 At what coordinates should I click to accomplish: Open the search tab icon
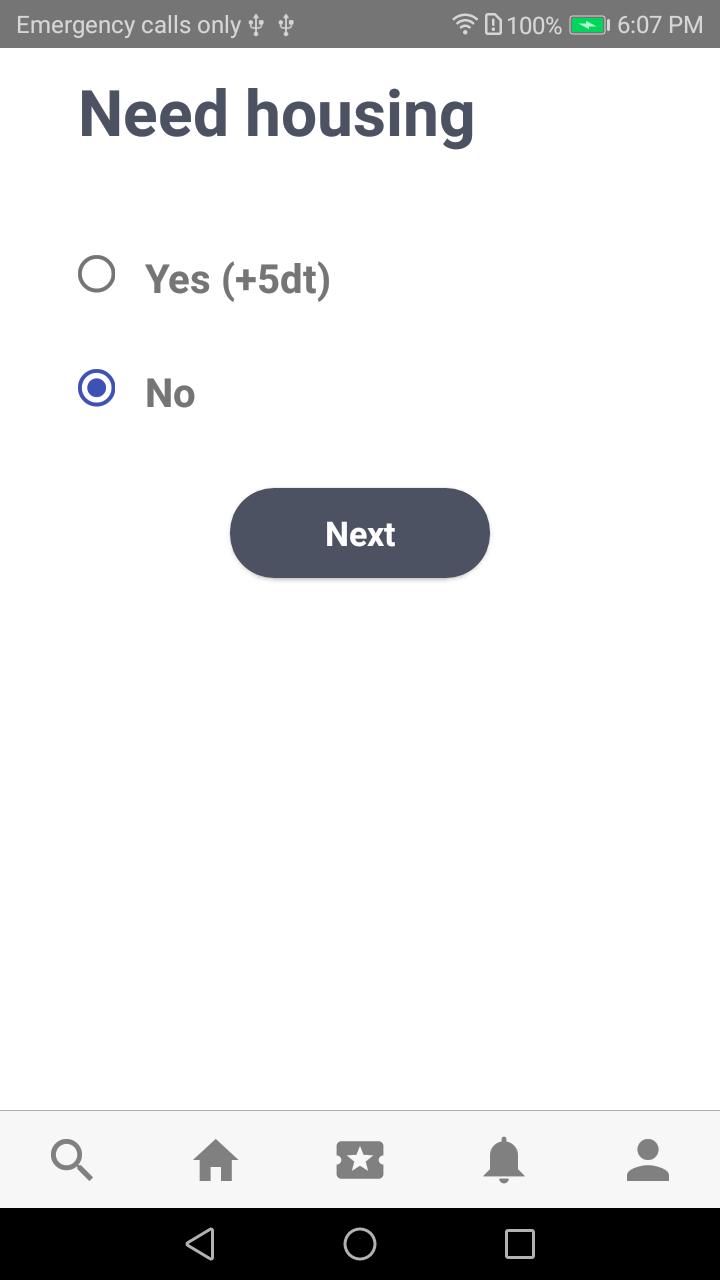point(72,1160)
